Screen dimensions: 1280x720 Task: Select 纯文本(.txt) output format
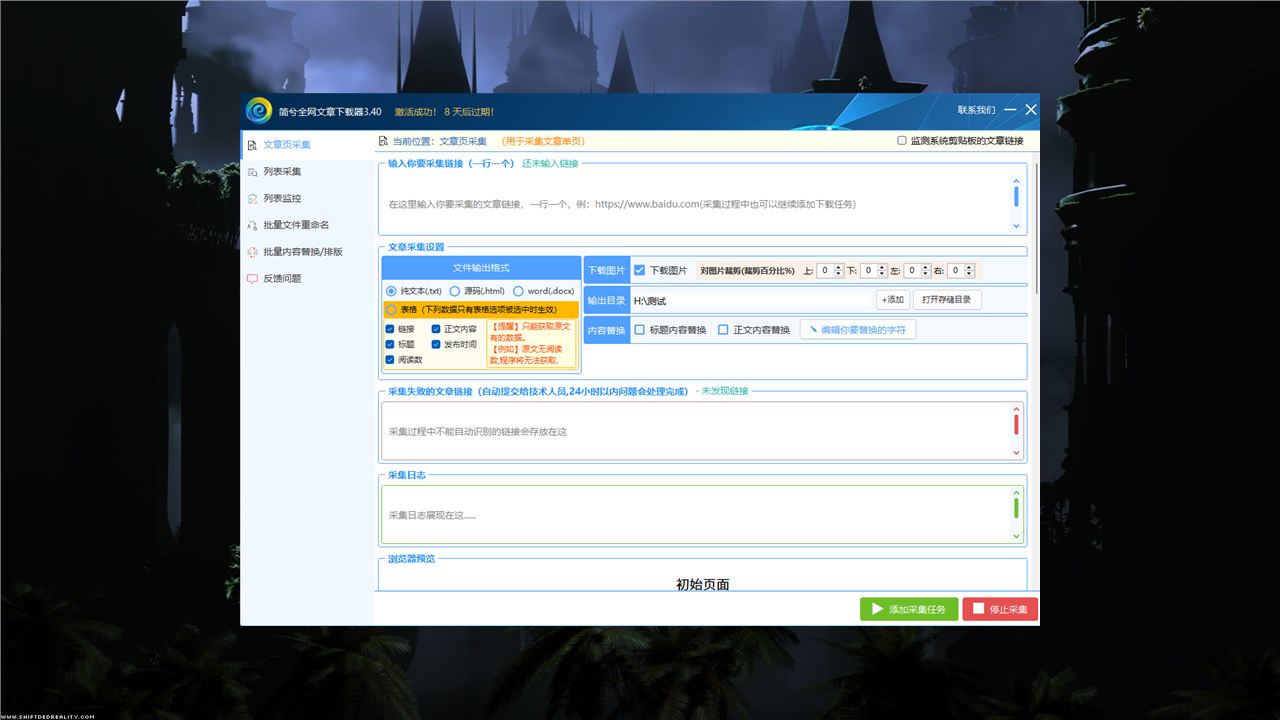391,291
